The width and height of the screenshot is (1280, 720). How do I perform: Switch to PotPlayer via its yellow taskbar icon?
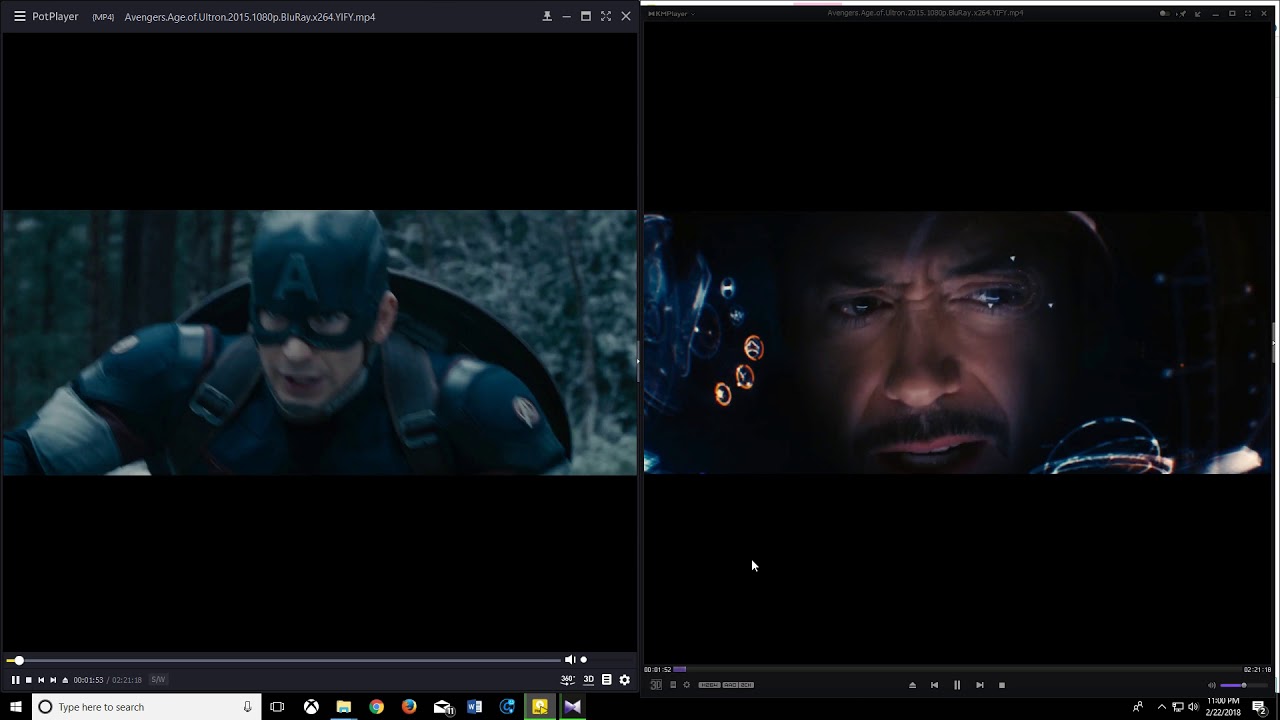click(540, 707)
